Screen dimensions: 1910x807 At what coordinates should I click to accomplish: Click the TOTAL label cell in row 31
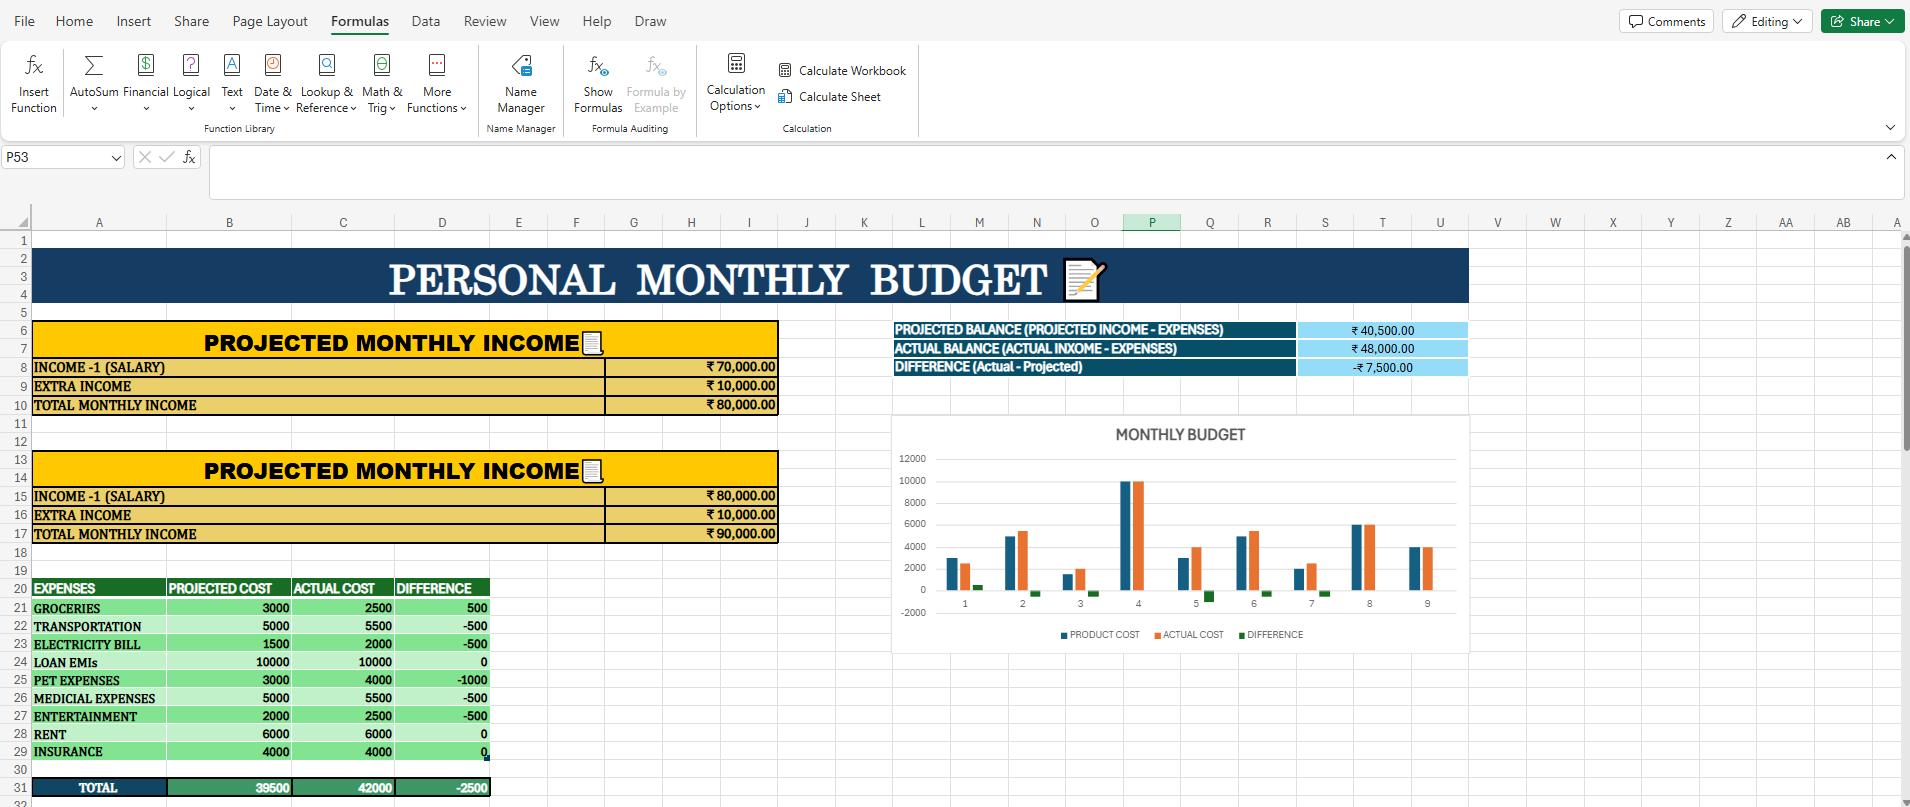click(99, 788)
